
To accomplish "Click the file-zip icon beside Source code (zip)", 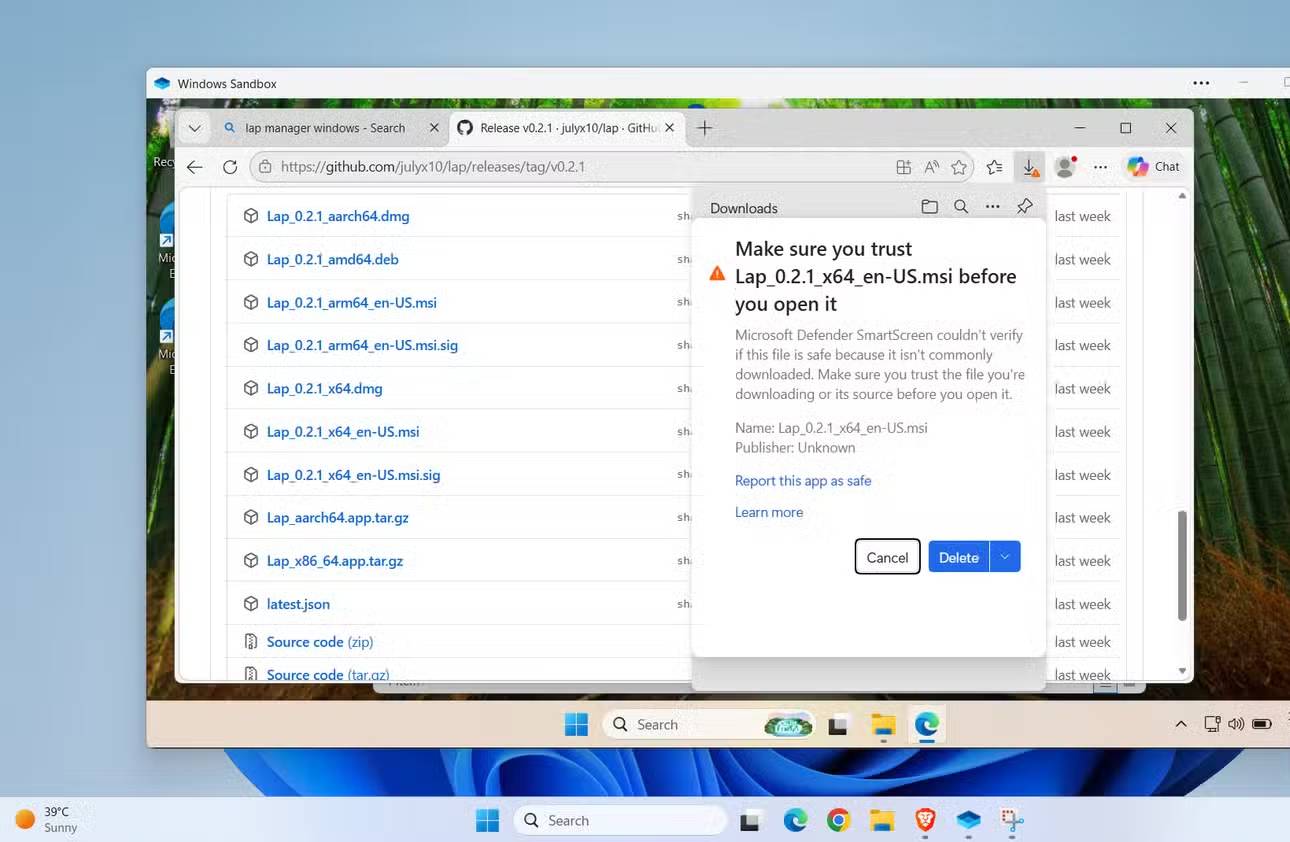I will [x=251, y=642].
